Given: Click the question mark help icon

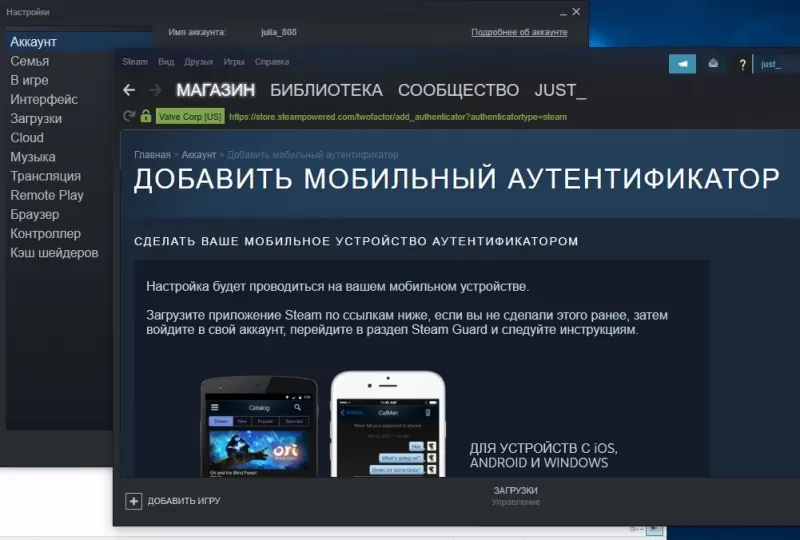Looking at the screenshot, I should pos(742,64).
